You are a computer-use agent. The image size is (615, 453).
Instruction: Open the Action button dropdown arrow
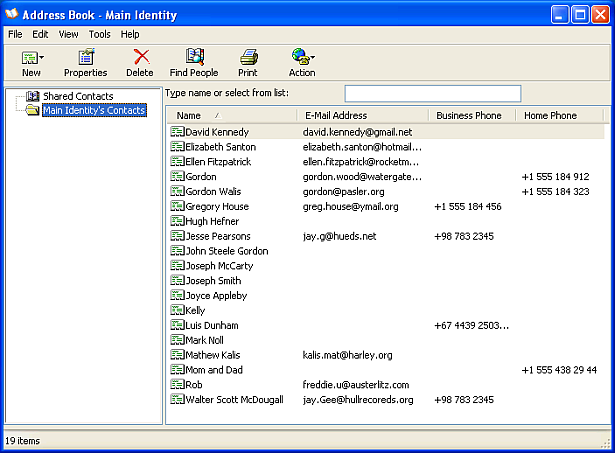click(x=313, y=58)
